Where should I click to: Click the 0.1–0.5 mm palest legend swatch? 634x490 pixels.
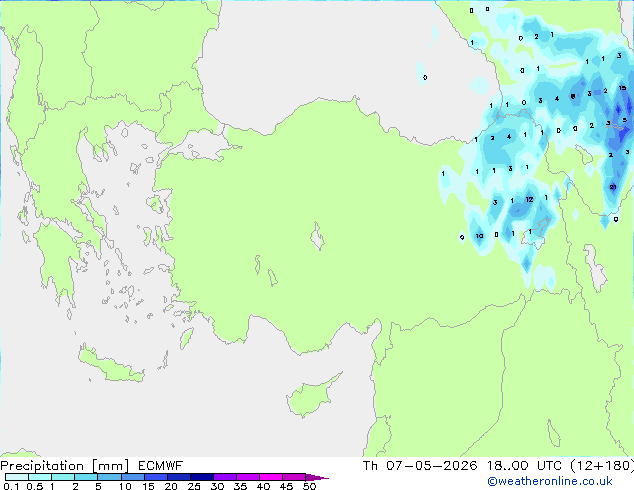pyautogui.click(x=17, y=477)
